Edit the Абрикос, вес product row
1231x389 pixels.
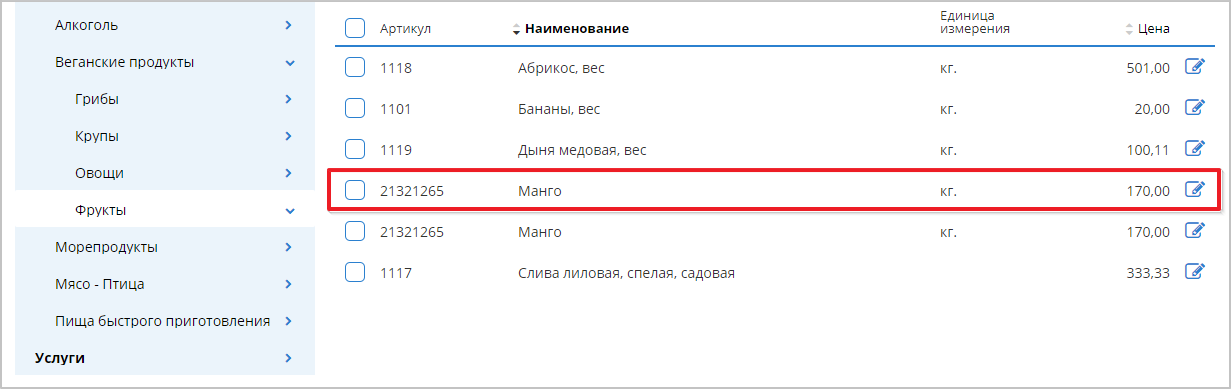pyautogui.click(x=1194, y=67)
